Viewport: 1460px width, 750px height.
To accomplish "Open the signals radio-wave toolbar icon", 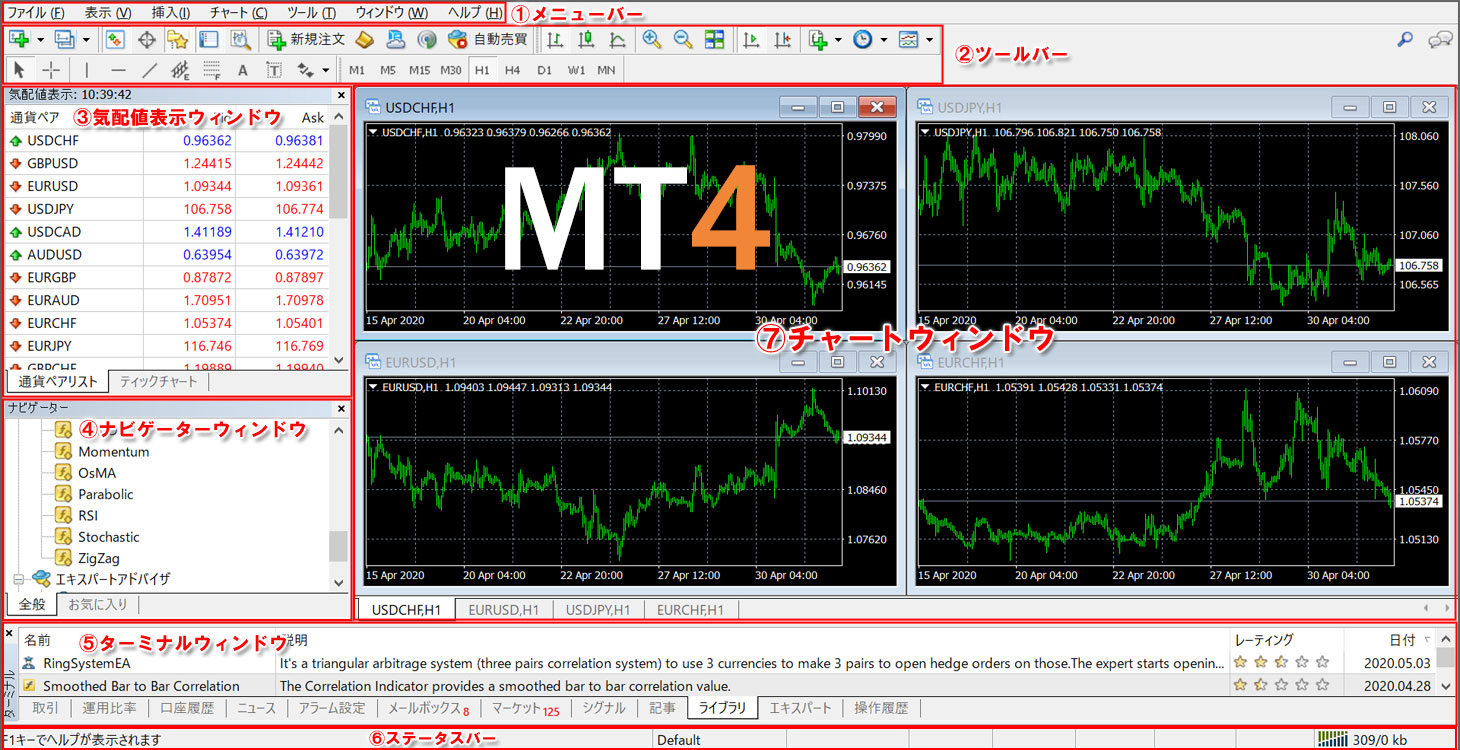I will 427,40.
